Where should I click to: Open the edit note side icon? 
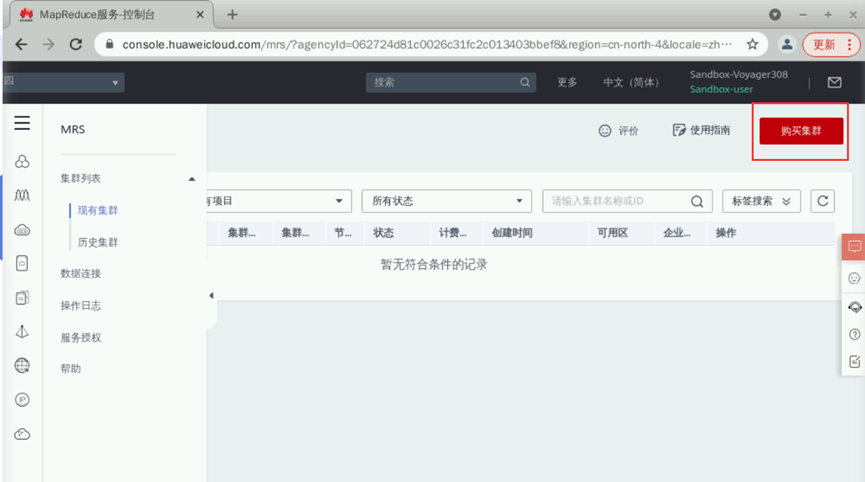(x=855, y=361)
